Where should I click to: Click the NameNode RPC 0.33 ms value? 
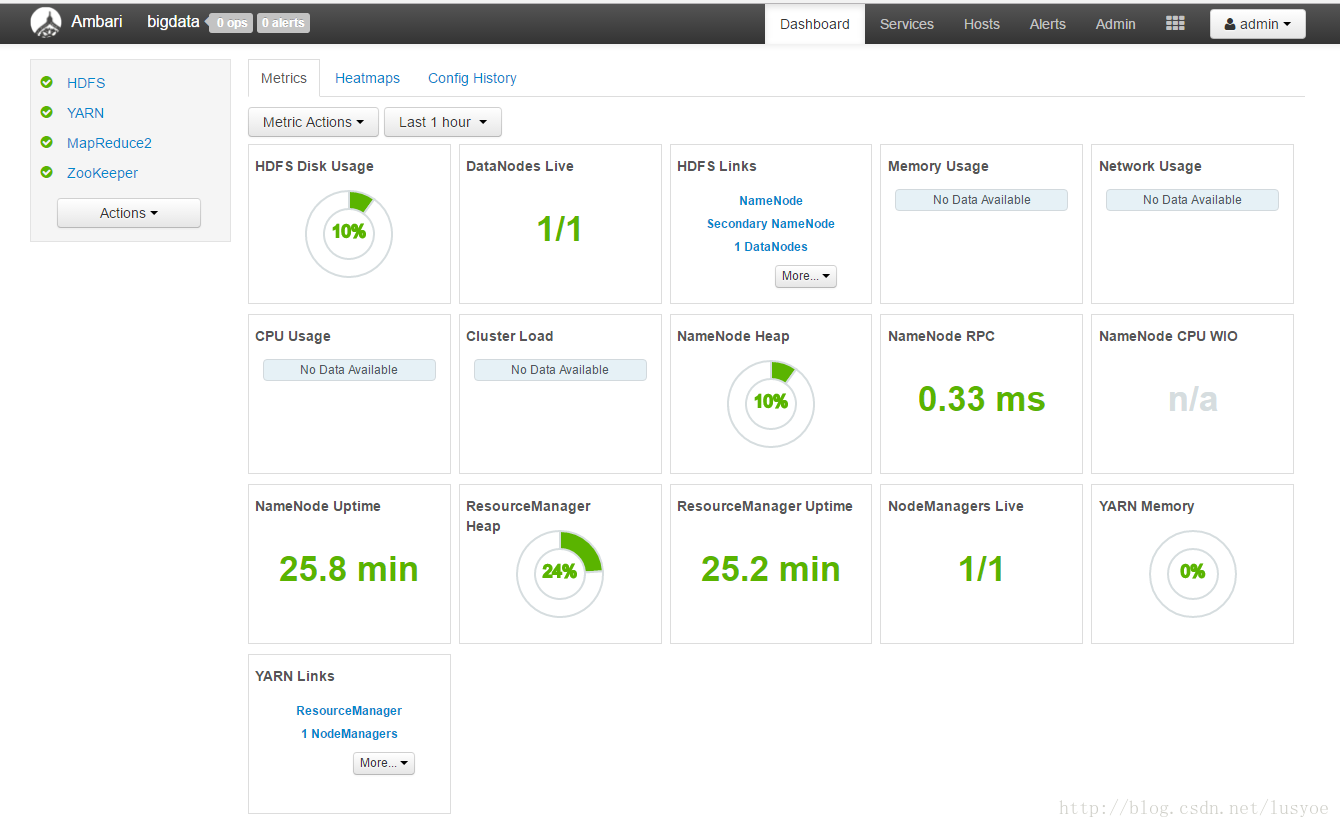(x=982, y=399)
